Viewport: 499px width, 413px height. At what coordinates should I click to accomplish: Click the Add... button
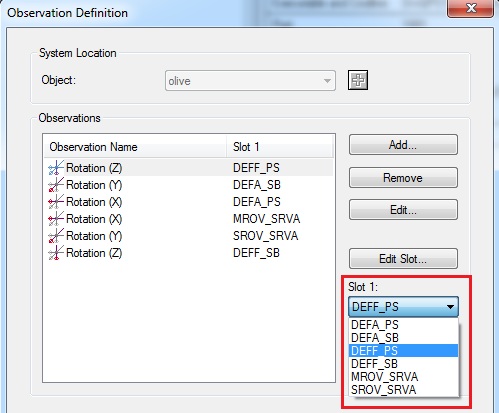(403, 145)
